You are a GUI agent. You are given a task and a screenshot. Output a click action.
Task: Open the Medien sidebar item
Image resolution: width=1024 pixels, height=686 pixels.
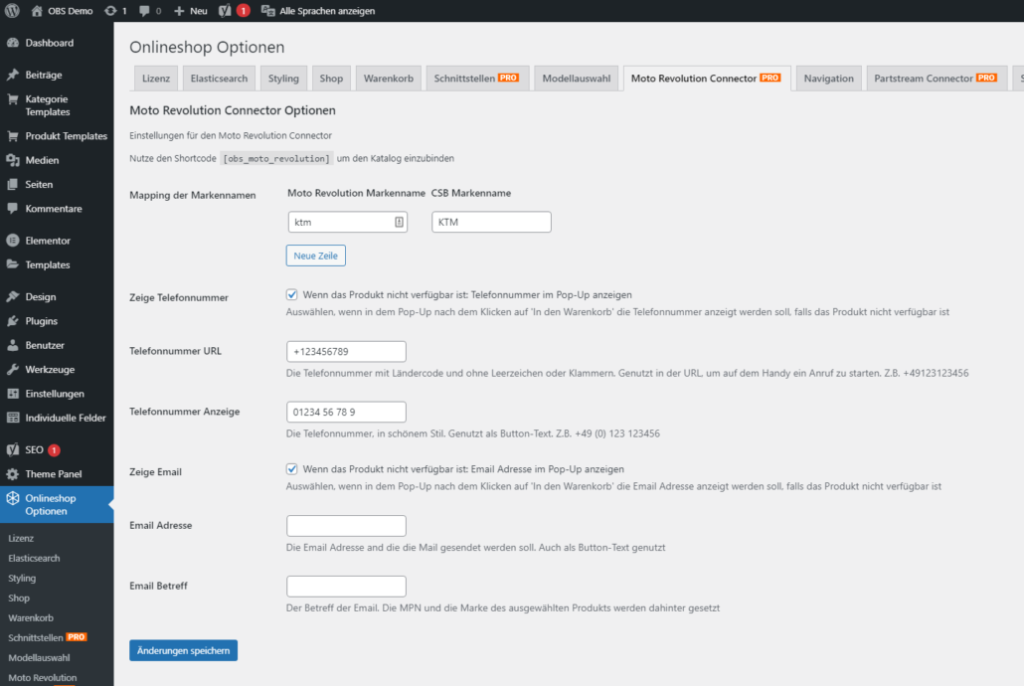[42, 160]
